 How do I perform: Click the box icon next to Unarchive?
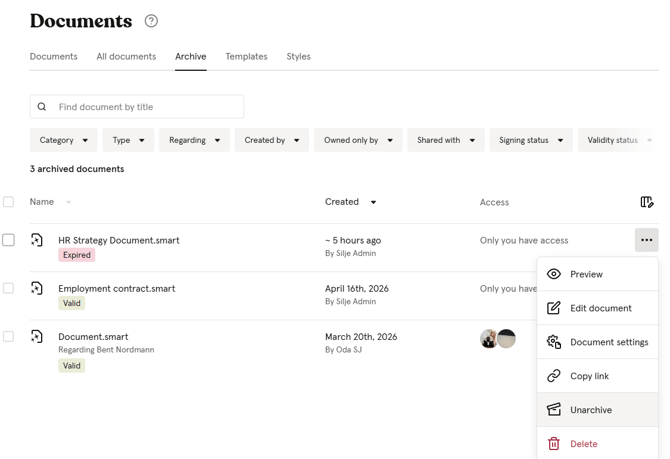click(554, 409)
